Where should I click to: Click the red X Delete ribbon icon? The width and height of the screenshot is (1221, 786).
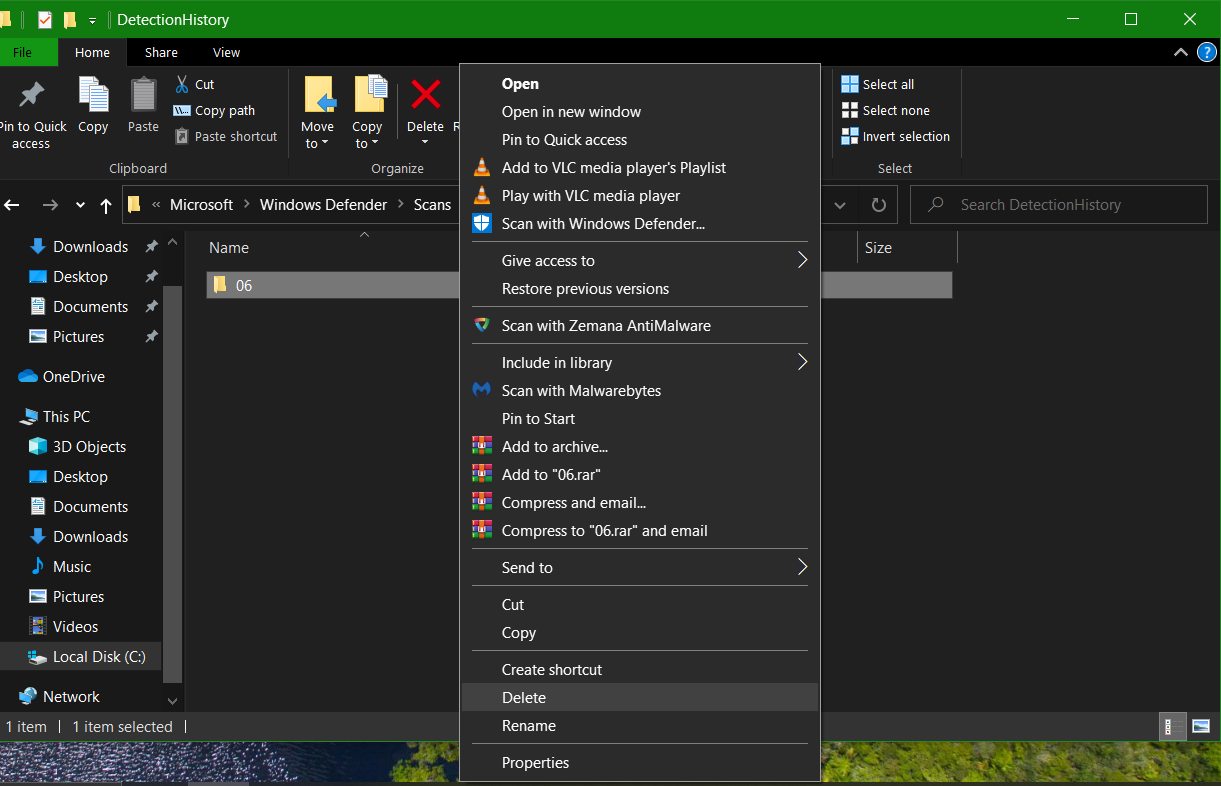(426, 95)
